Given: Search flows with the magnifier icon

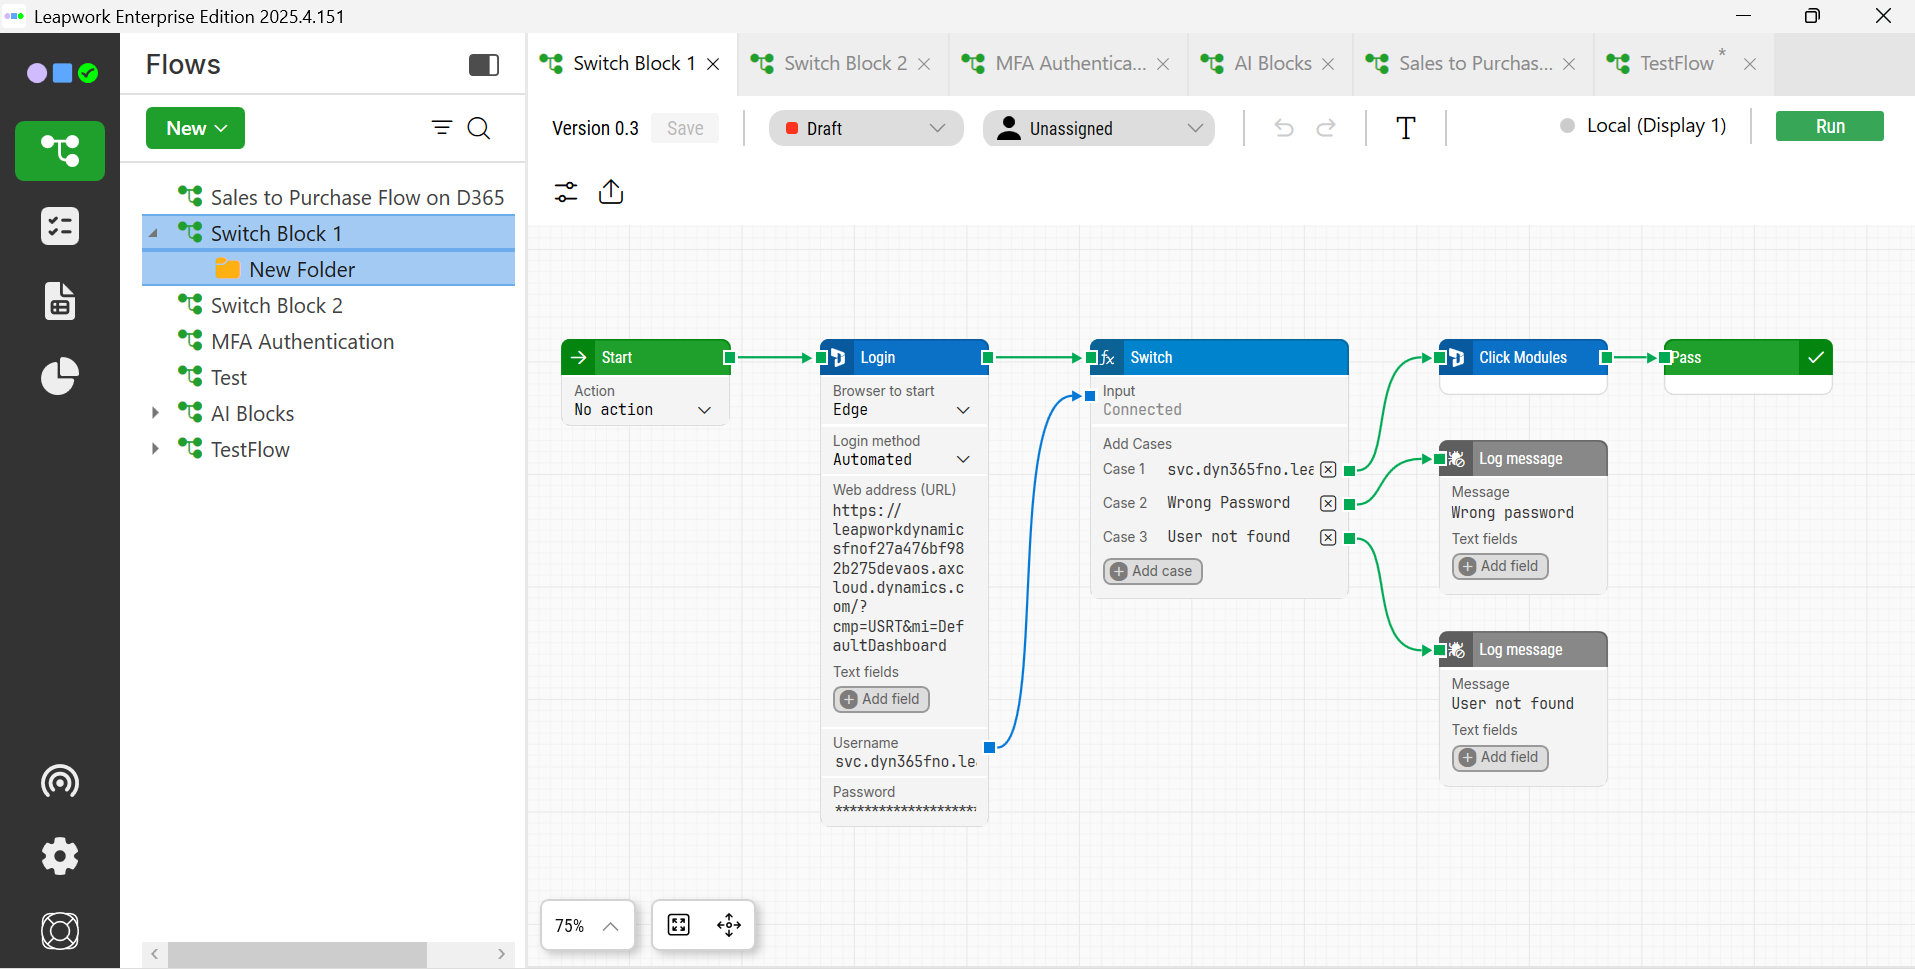Looking at the screenshot, I should point(479,128).
